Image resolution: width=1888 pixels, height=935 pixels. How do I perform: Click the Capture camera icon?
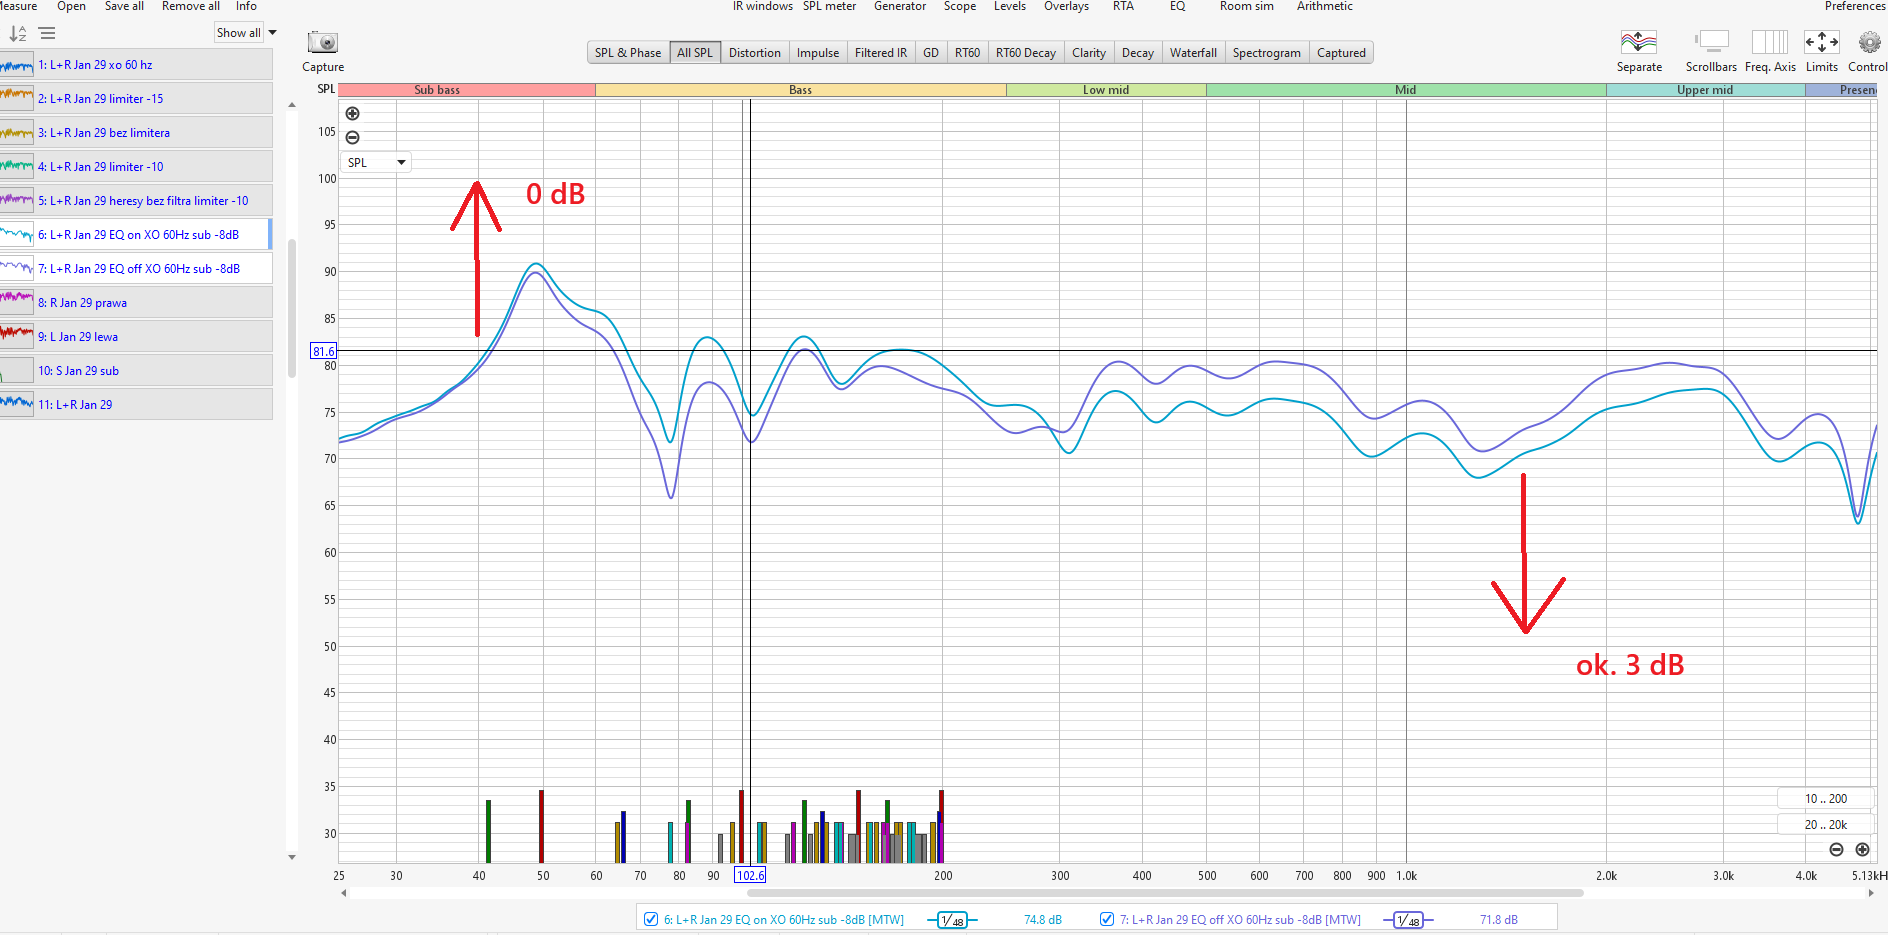pos(322,43)
